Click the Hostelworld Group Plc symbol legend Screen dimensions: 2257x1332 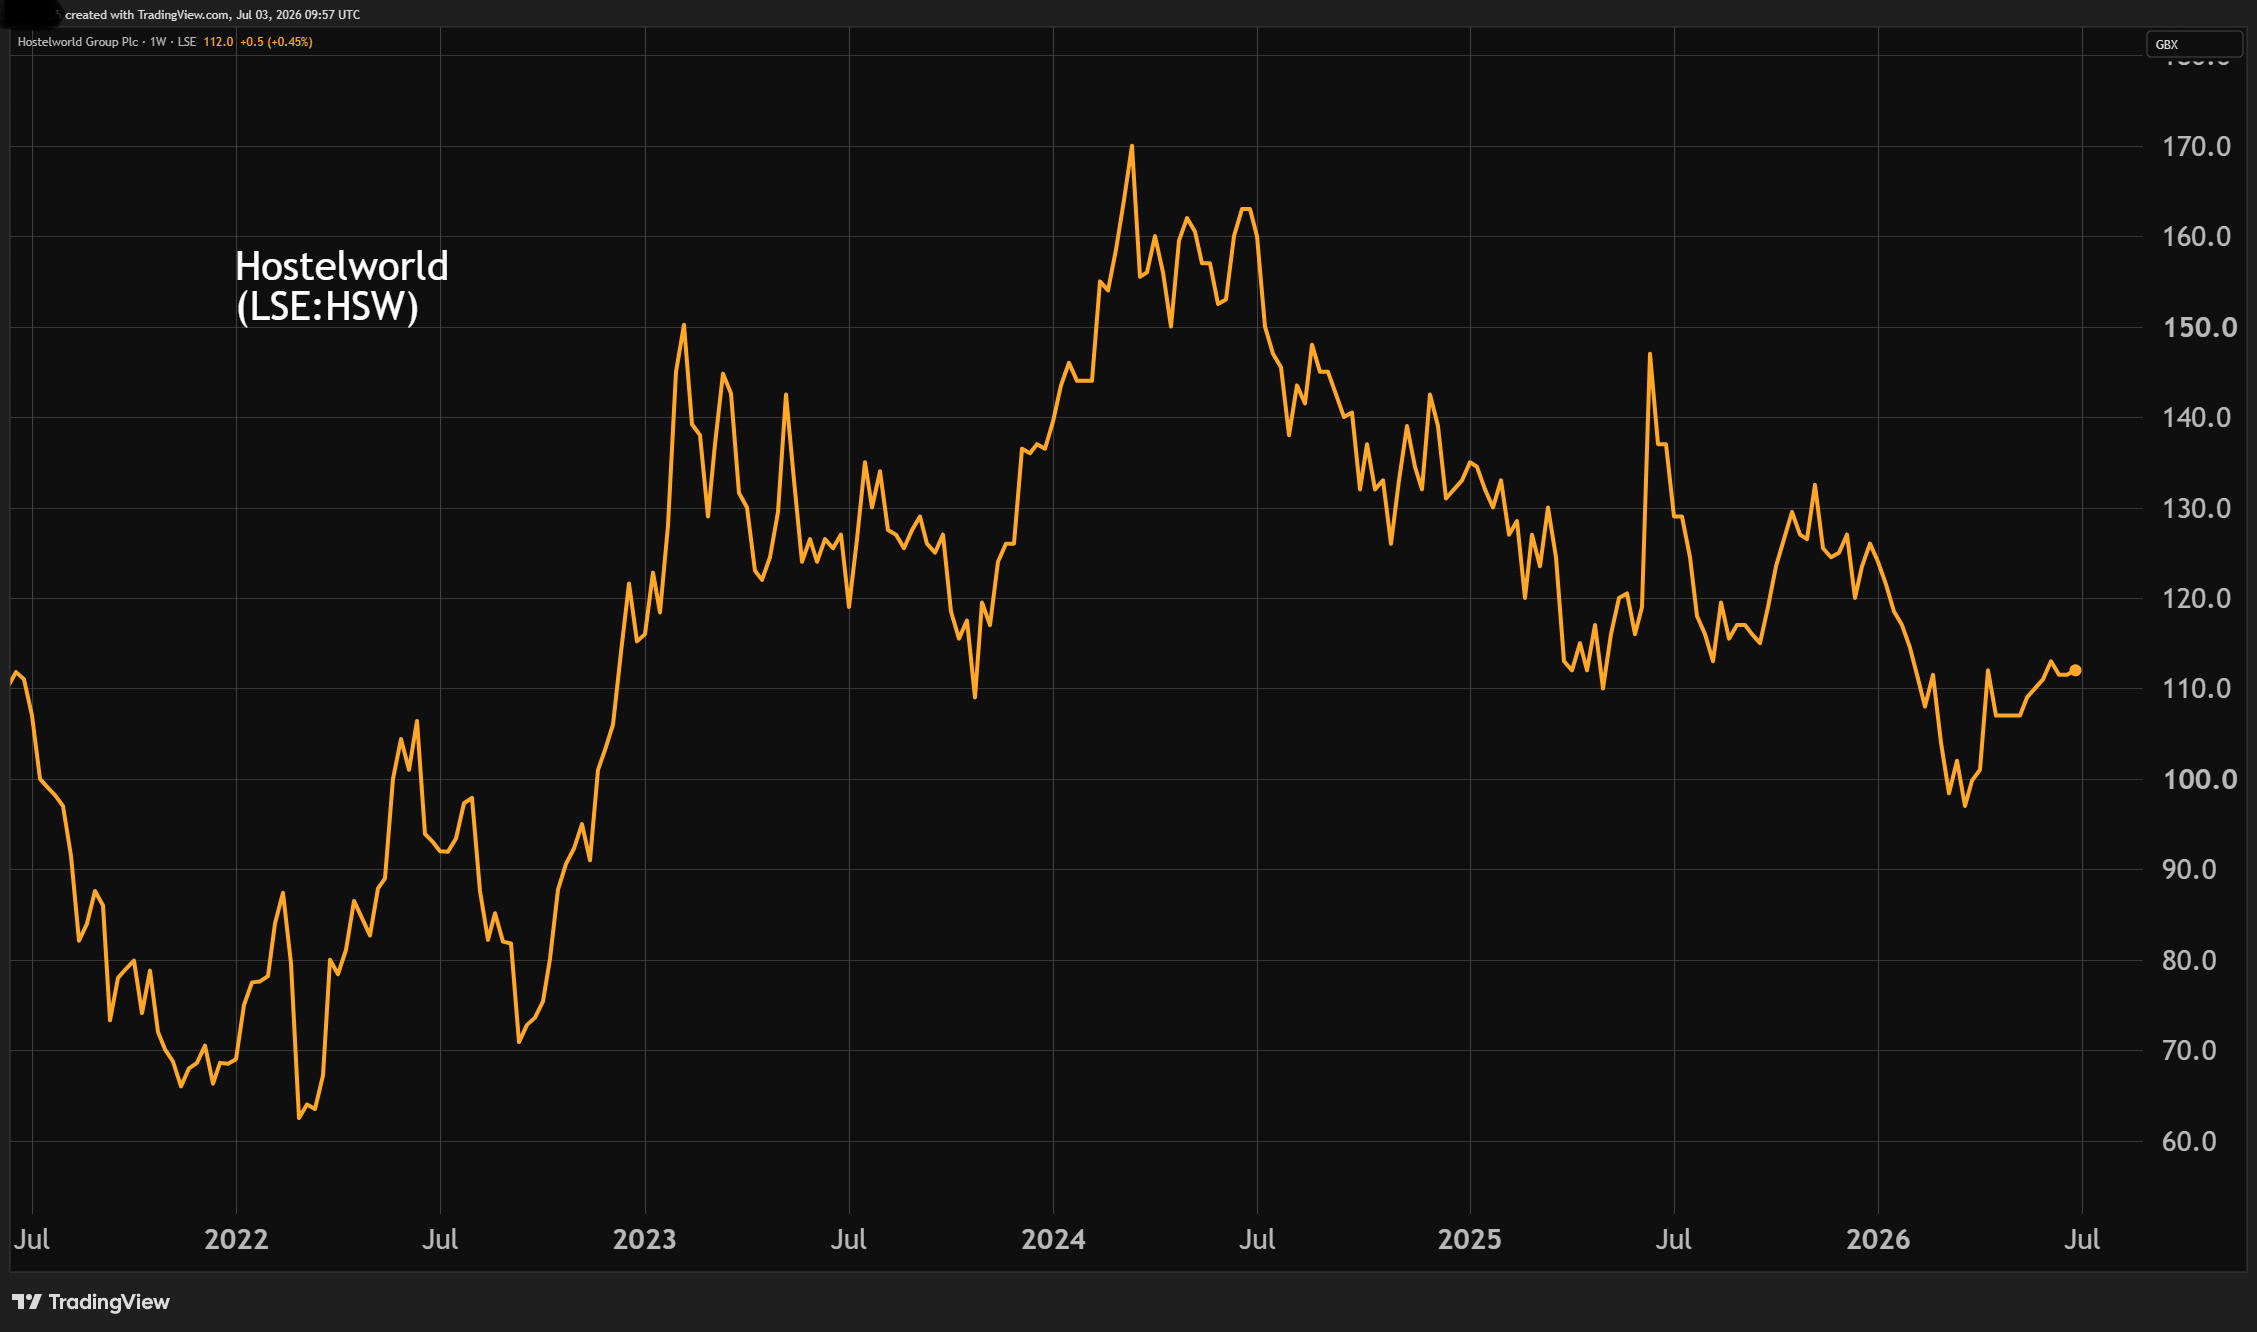(78, 42)
